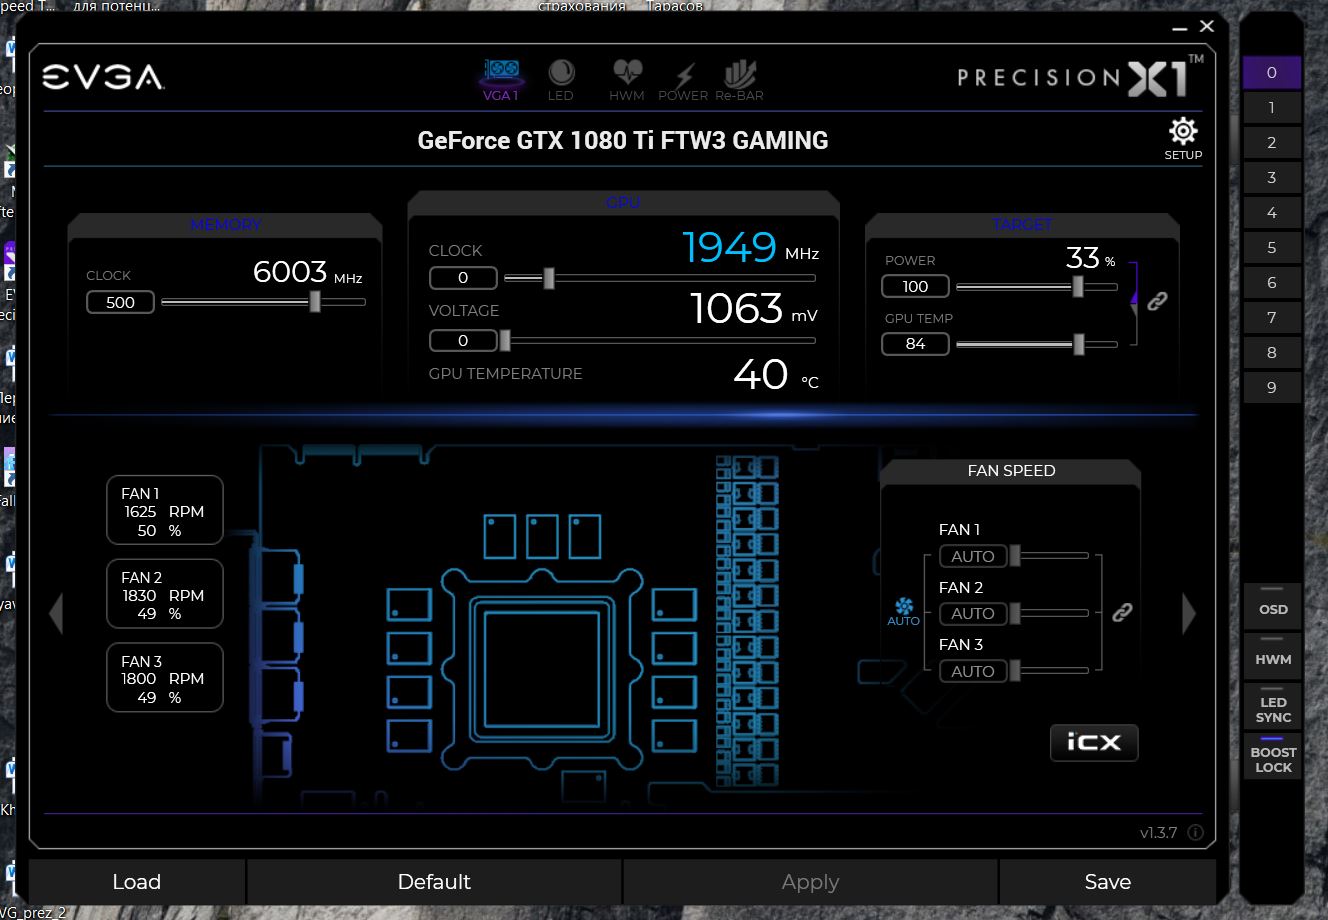
Task: Select profile 3
Action: [1272, 177]
